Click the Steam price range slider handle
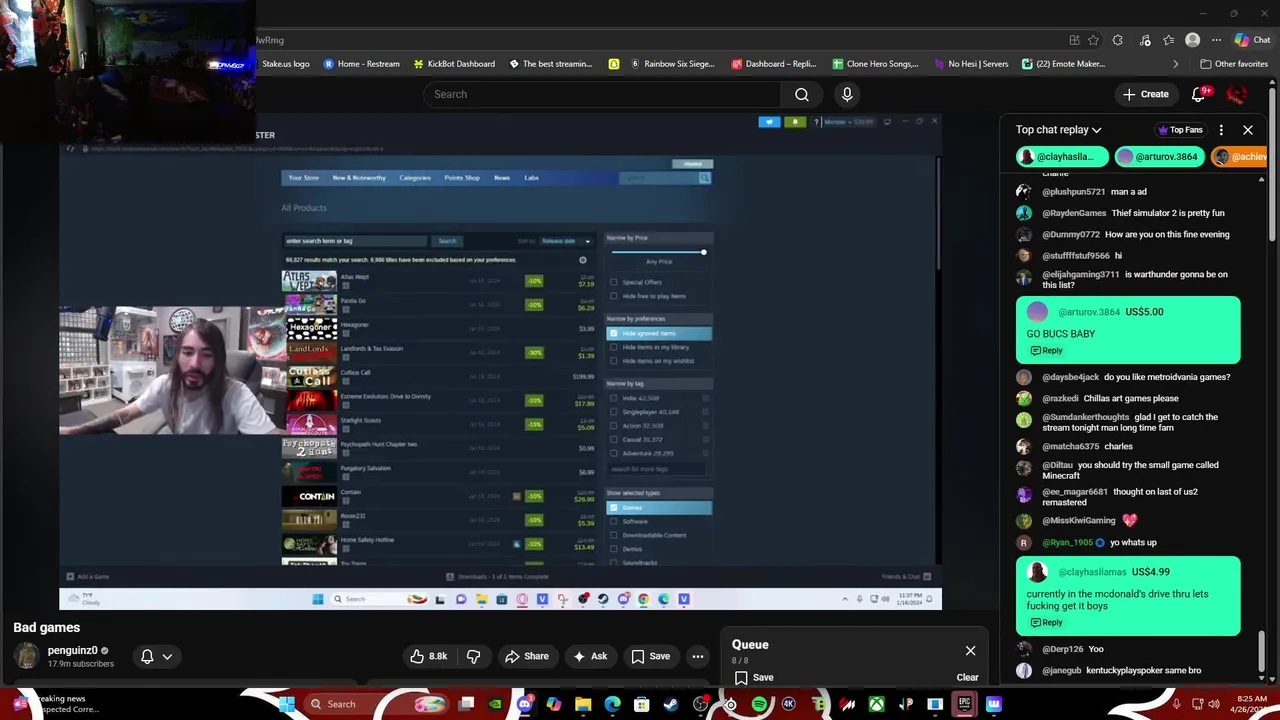 [703, 252]
